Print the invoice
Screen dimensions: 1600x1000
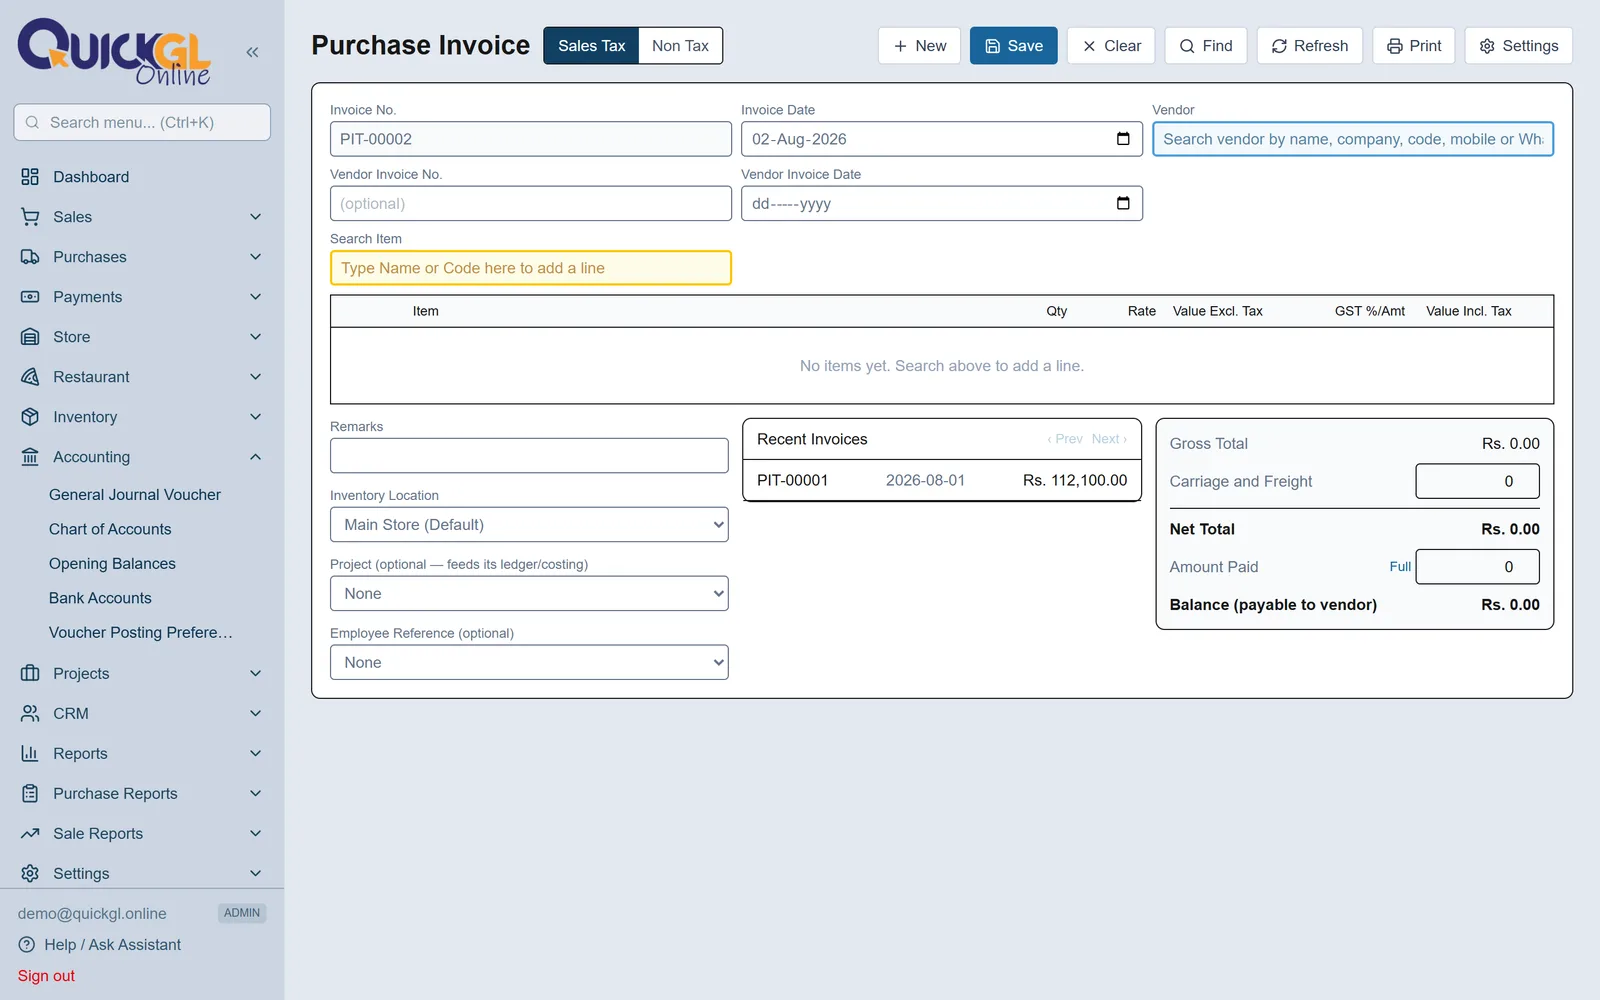click(1413, 46)
